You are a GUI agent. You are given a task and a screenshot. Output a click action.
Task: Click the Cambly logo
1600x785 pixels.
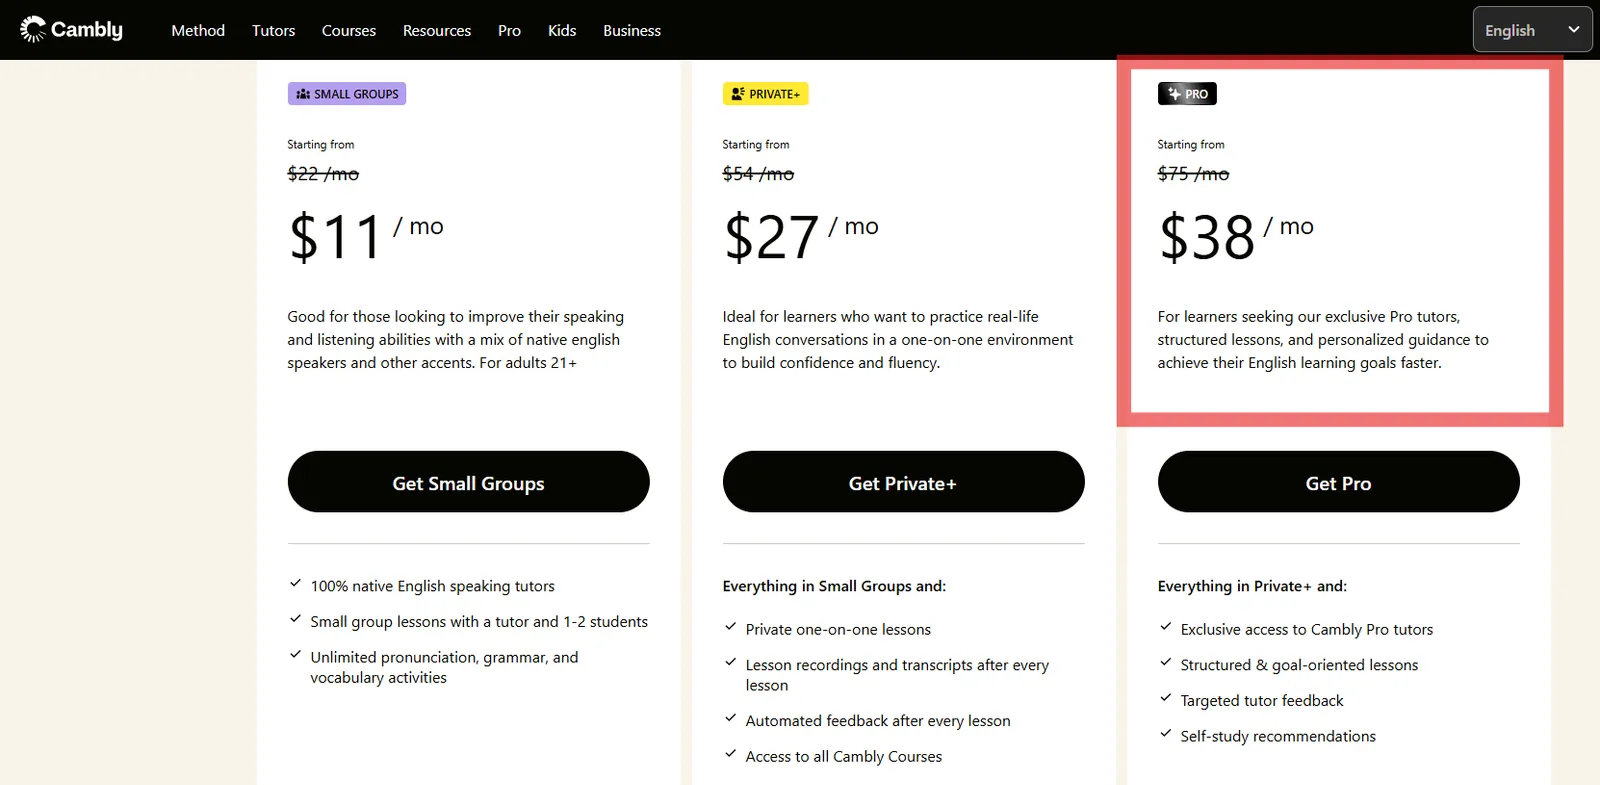(x=71, y=29)
